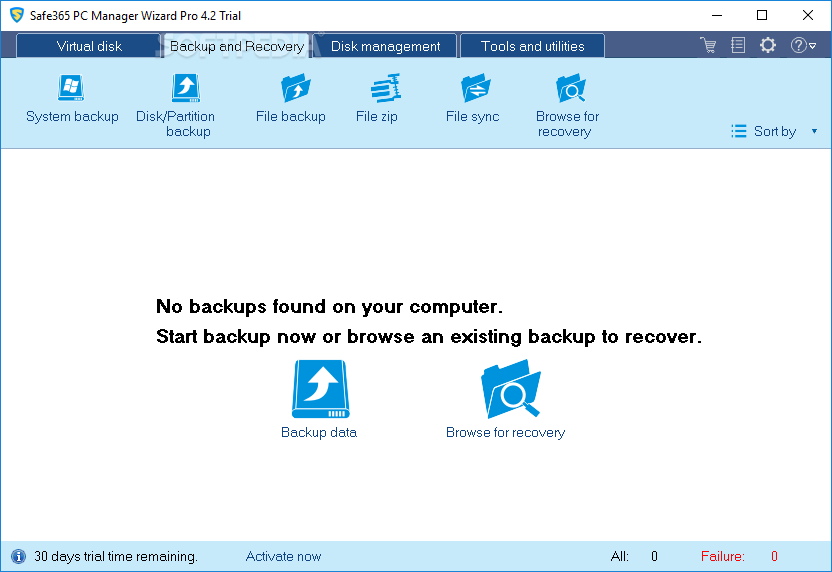
Task: Click the Backup data text link
Action: (319, 432)
